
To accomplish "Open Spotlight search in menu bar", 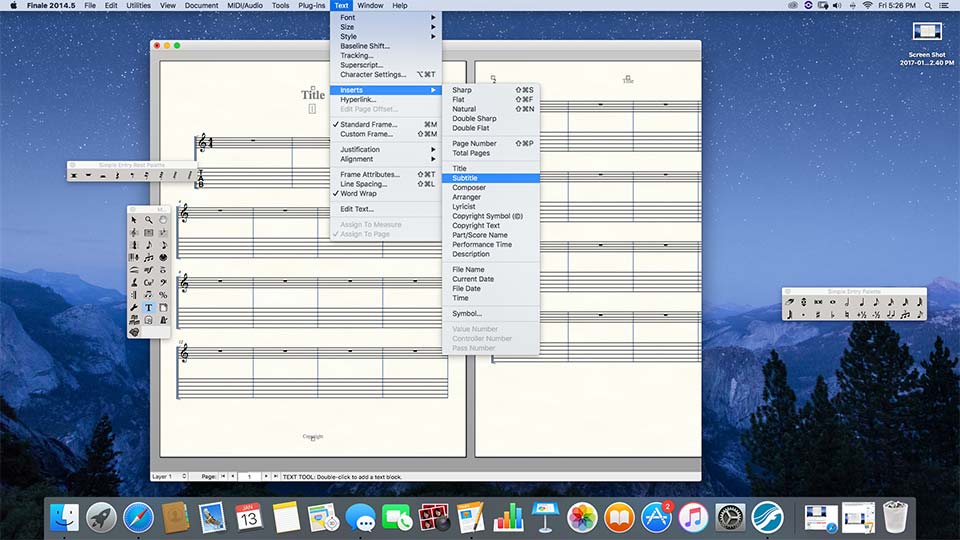I will [928, 6].
